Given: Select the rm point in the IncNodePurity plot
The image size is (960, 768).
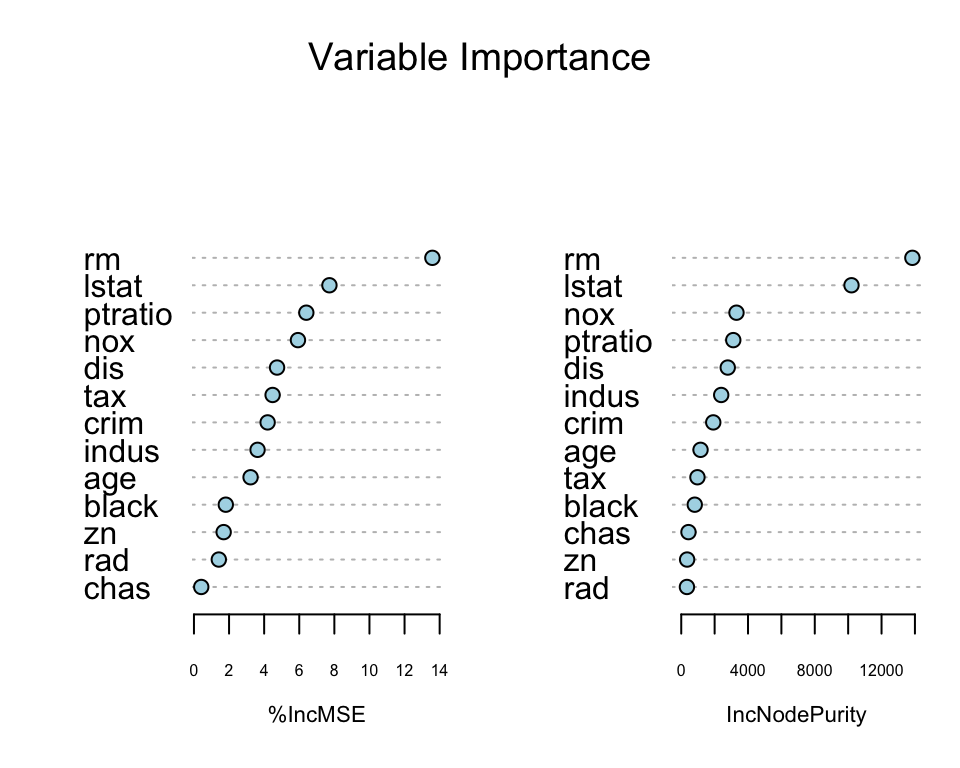Looking at the screenshot, I should [912, 258].
